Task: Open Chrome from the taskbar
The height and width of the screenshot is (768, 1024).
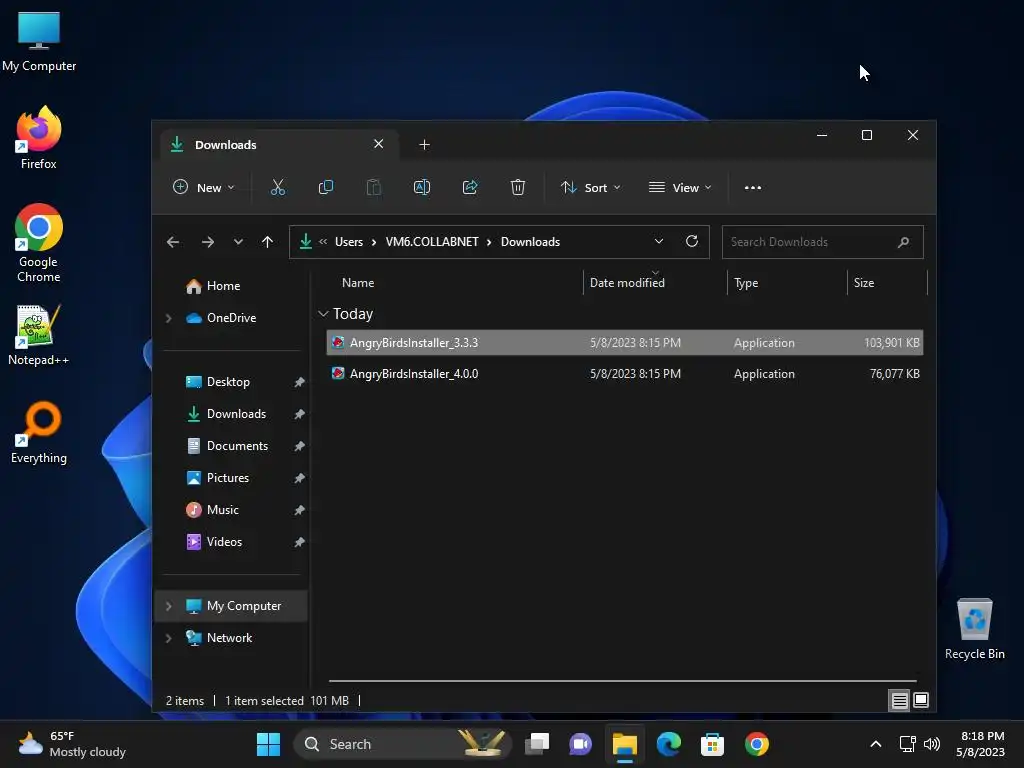Action: pos(756,744)
